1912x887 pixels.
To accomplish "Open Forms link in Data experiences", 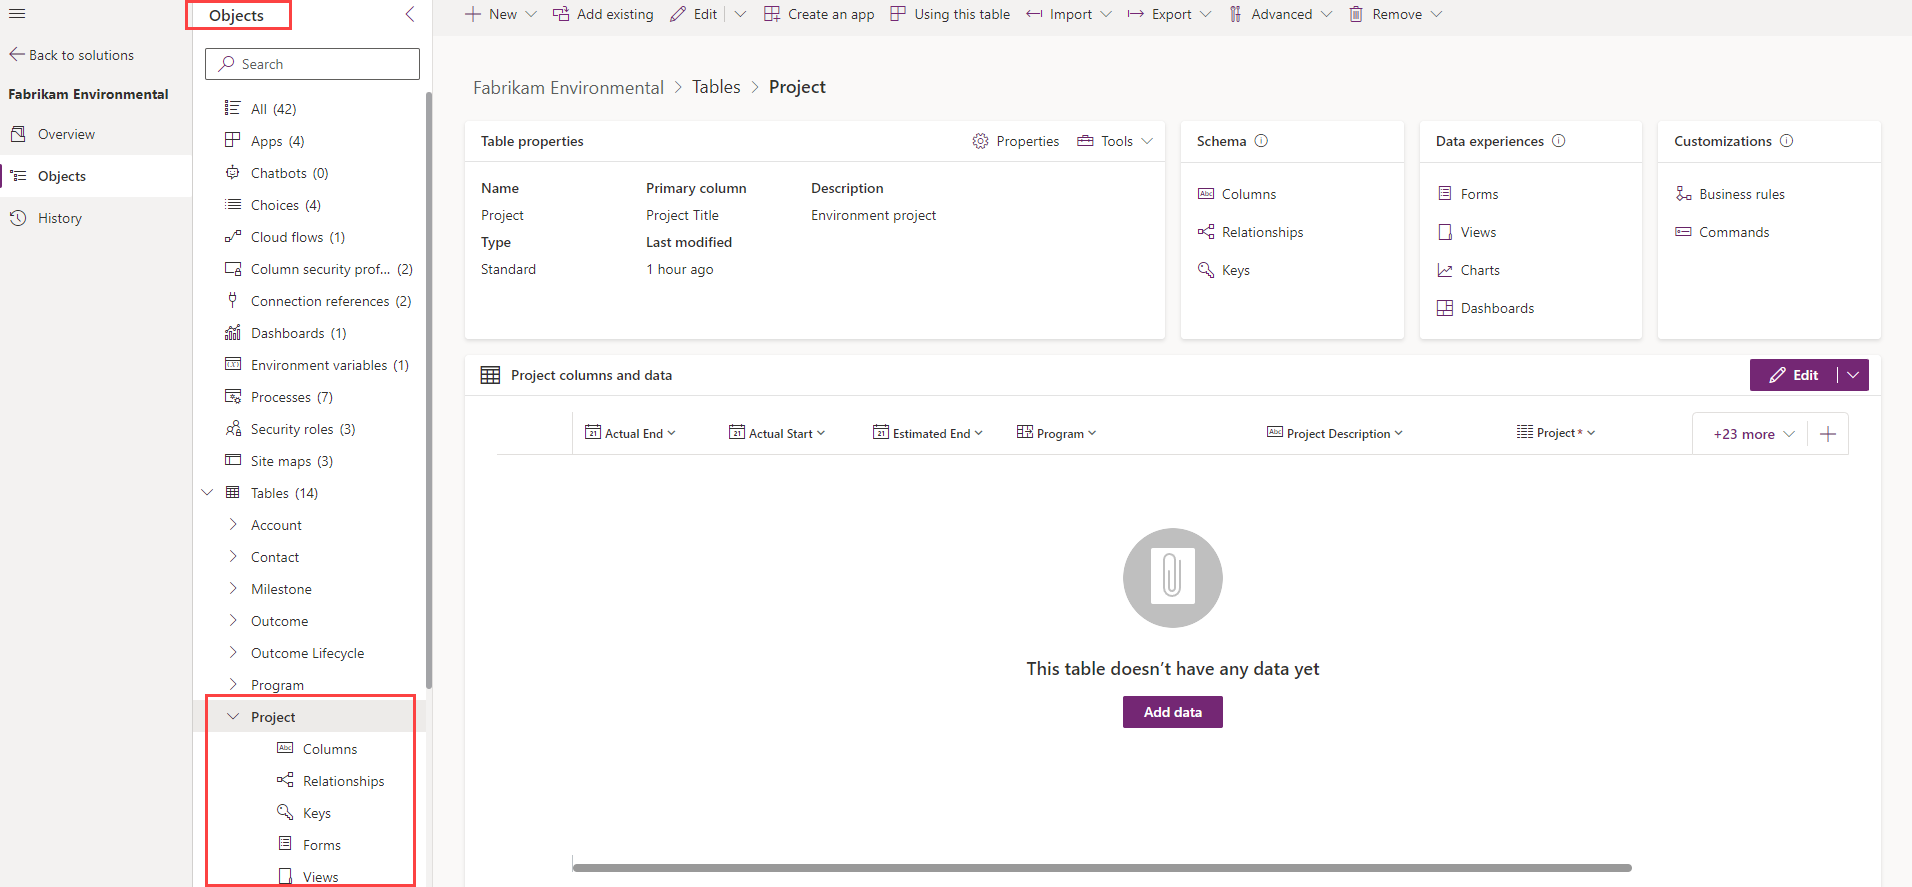I will pos(1479,194).
